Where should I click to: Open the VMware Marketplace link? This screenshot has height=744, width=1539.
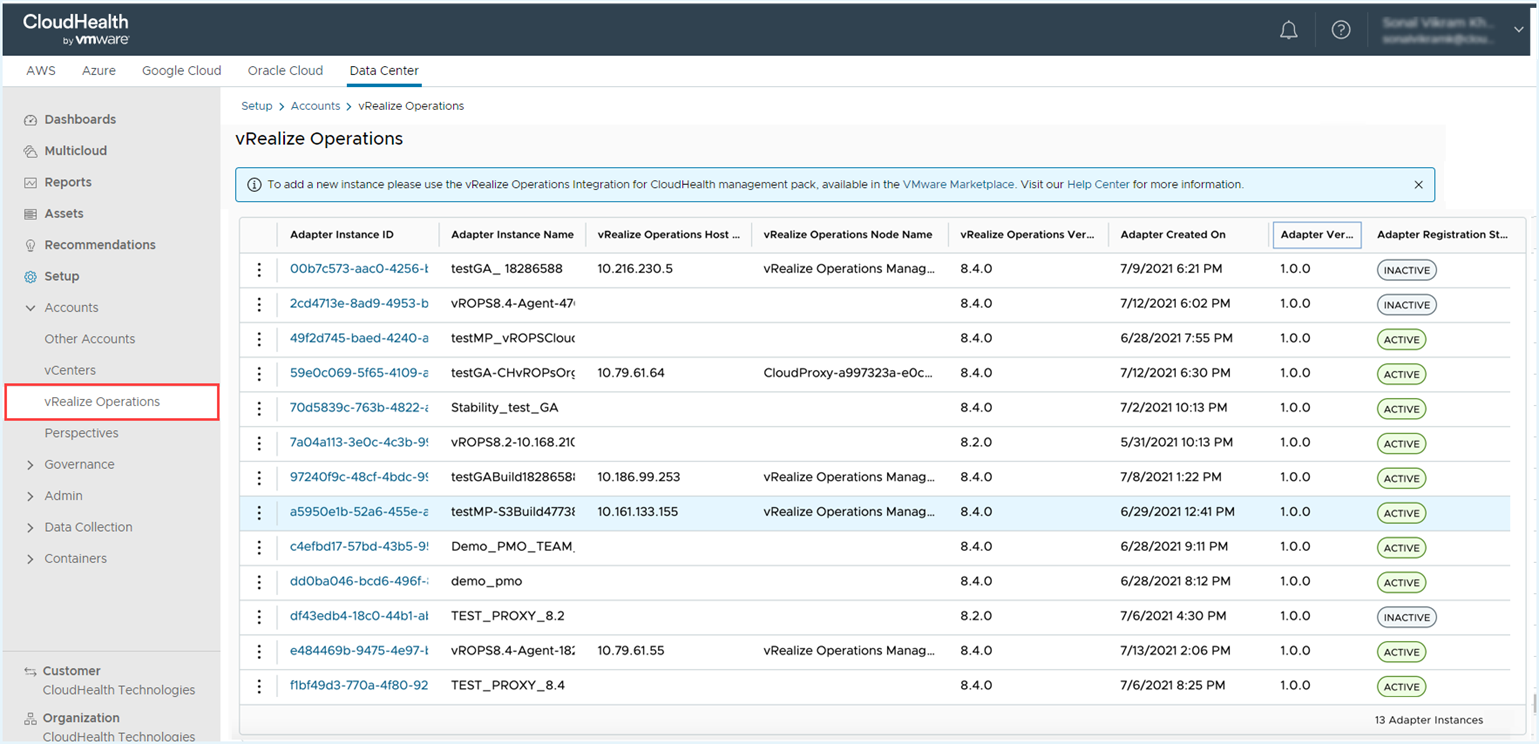(958, 185)
